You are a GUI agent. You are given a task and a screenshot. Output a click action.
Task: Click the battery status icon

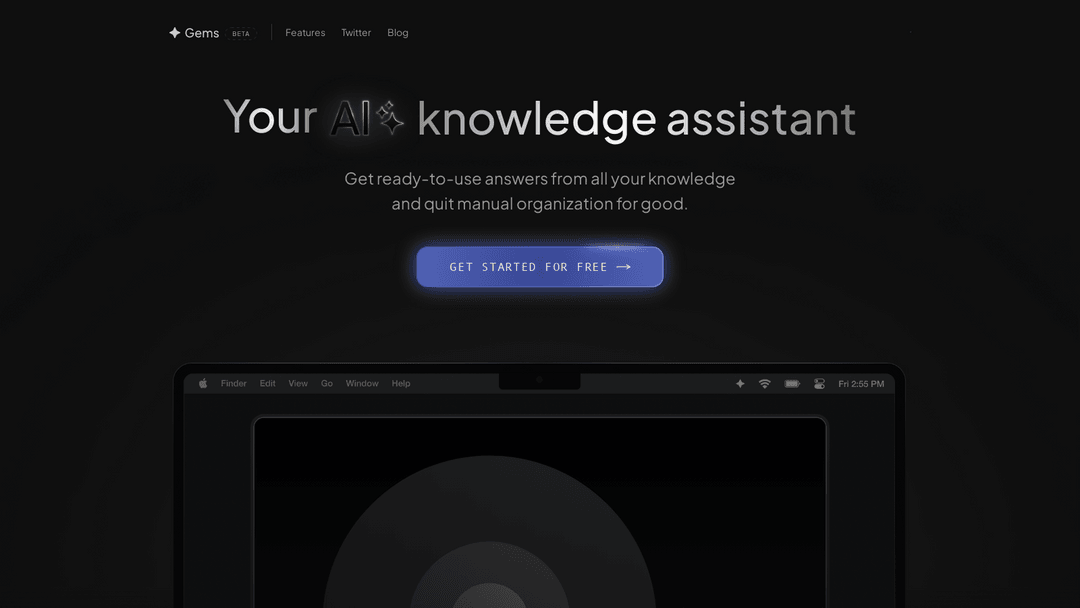(792, 384)
